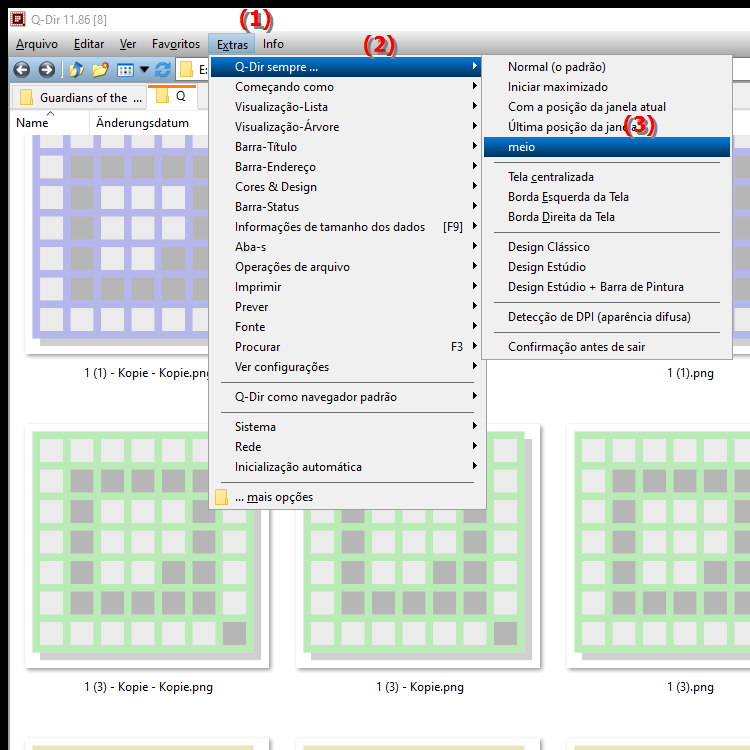This screenshot has height=750, width=750.
Task: Open the Editar menu
Action: pyautogui.click(x=88, y=44)
